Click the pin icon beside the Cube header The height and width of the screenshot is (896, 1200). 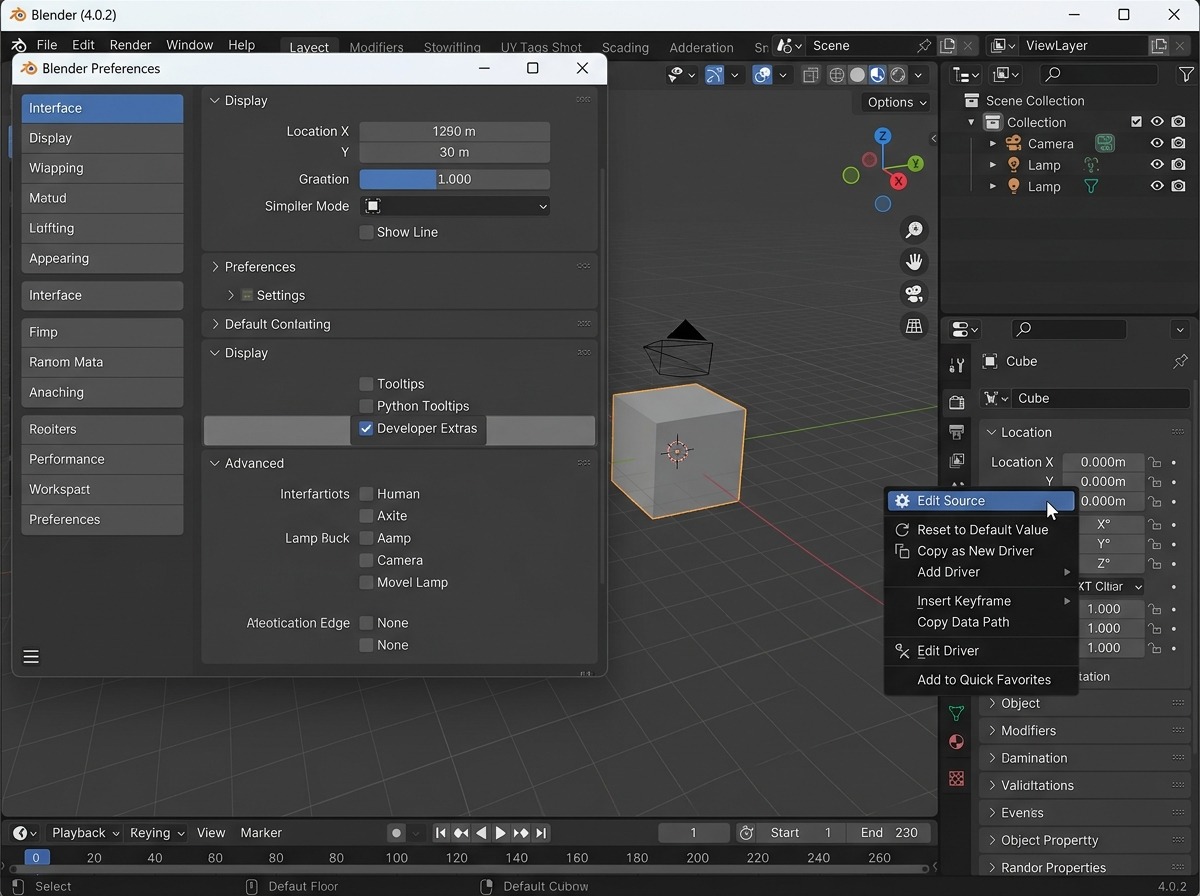pos(1180,361)
